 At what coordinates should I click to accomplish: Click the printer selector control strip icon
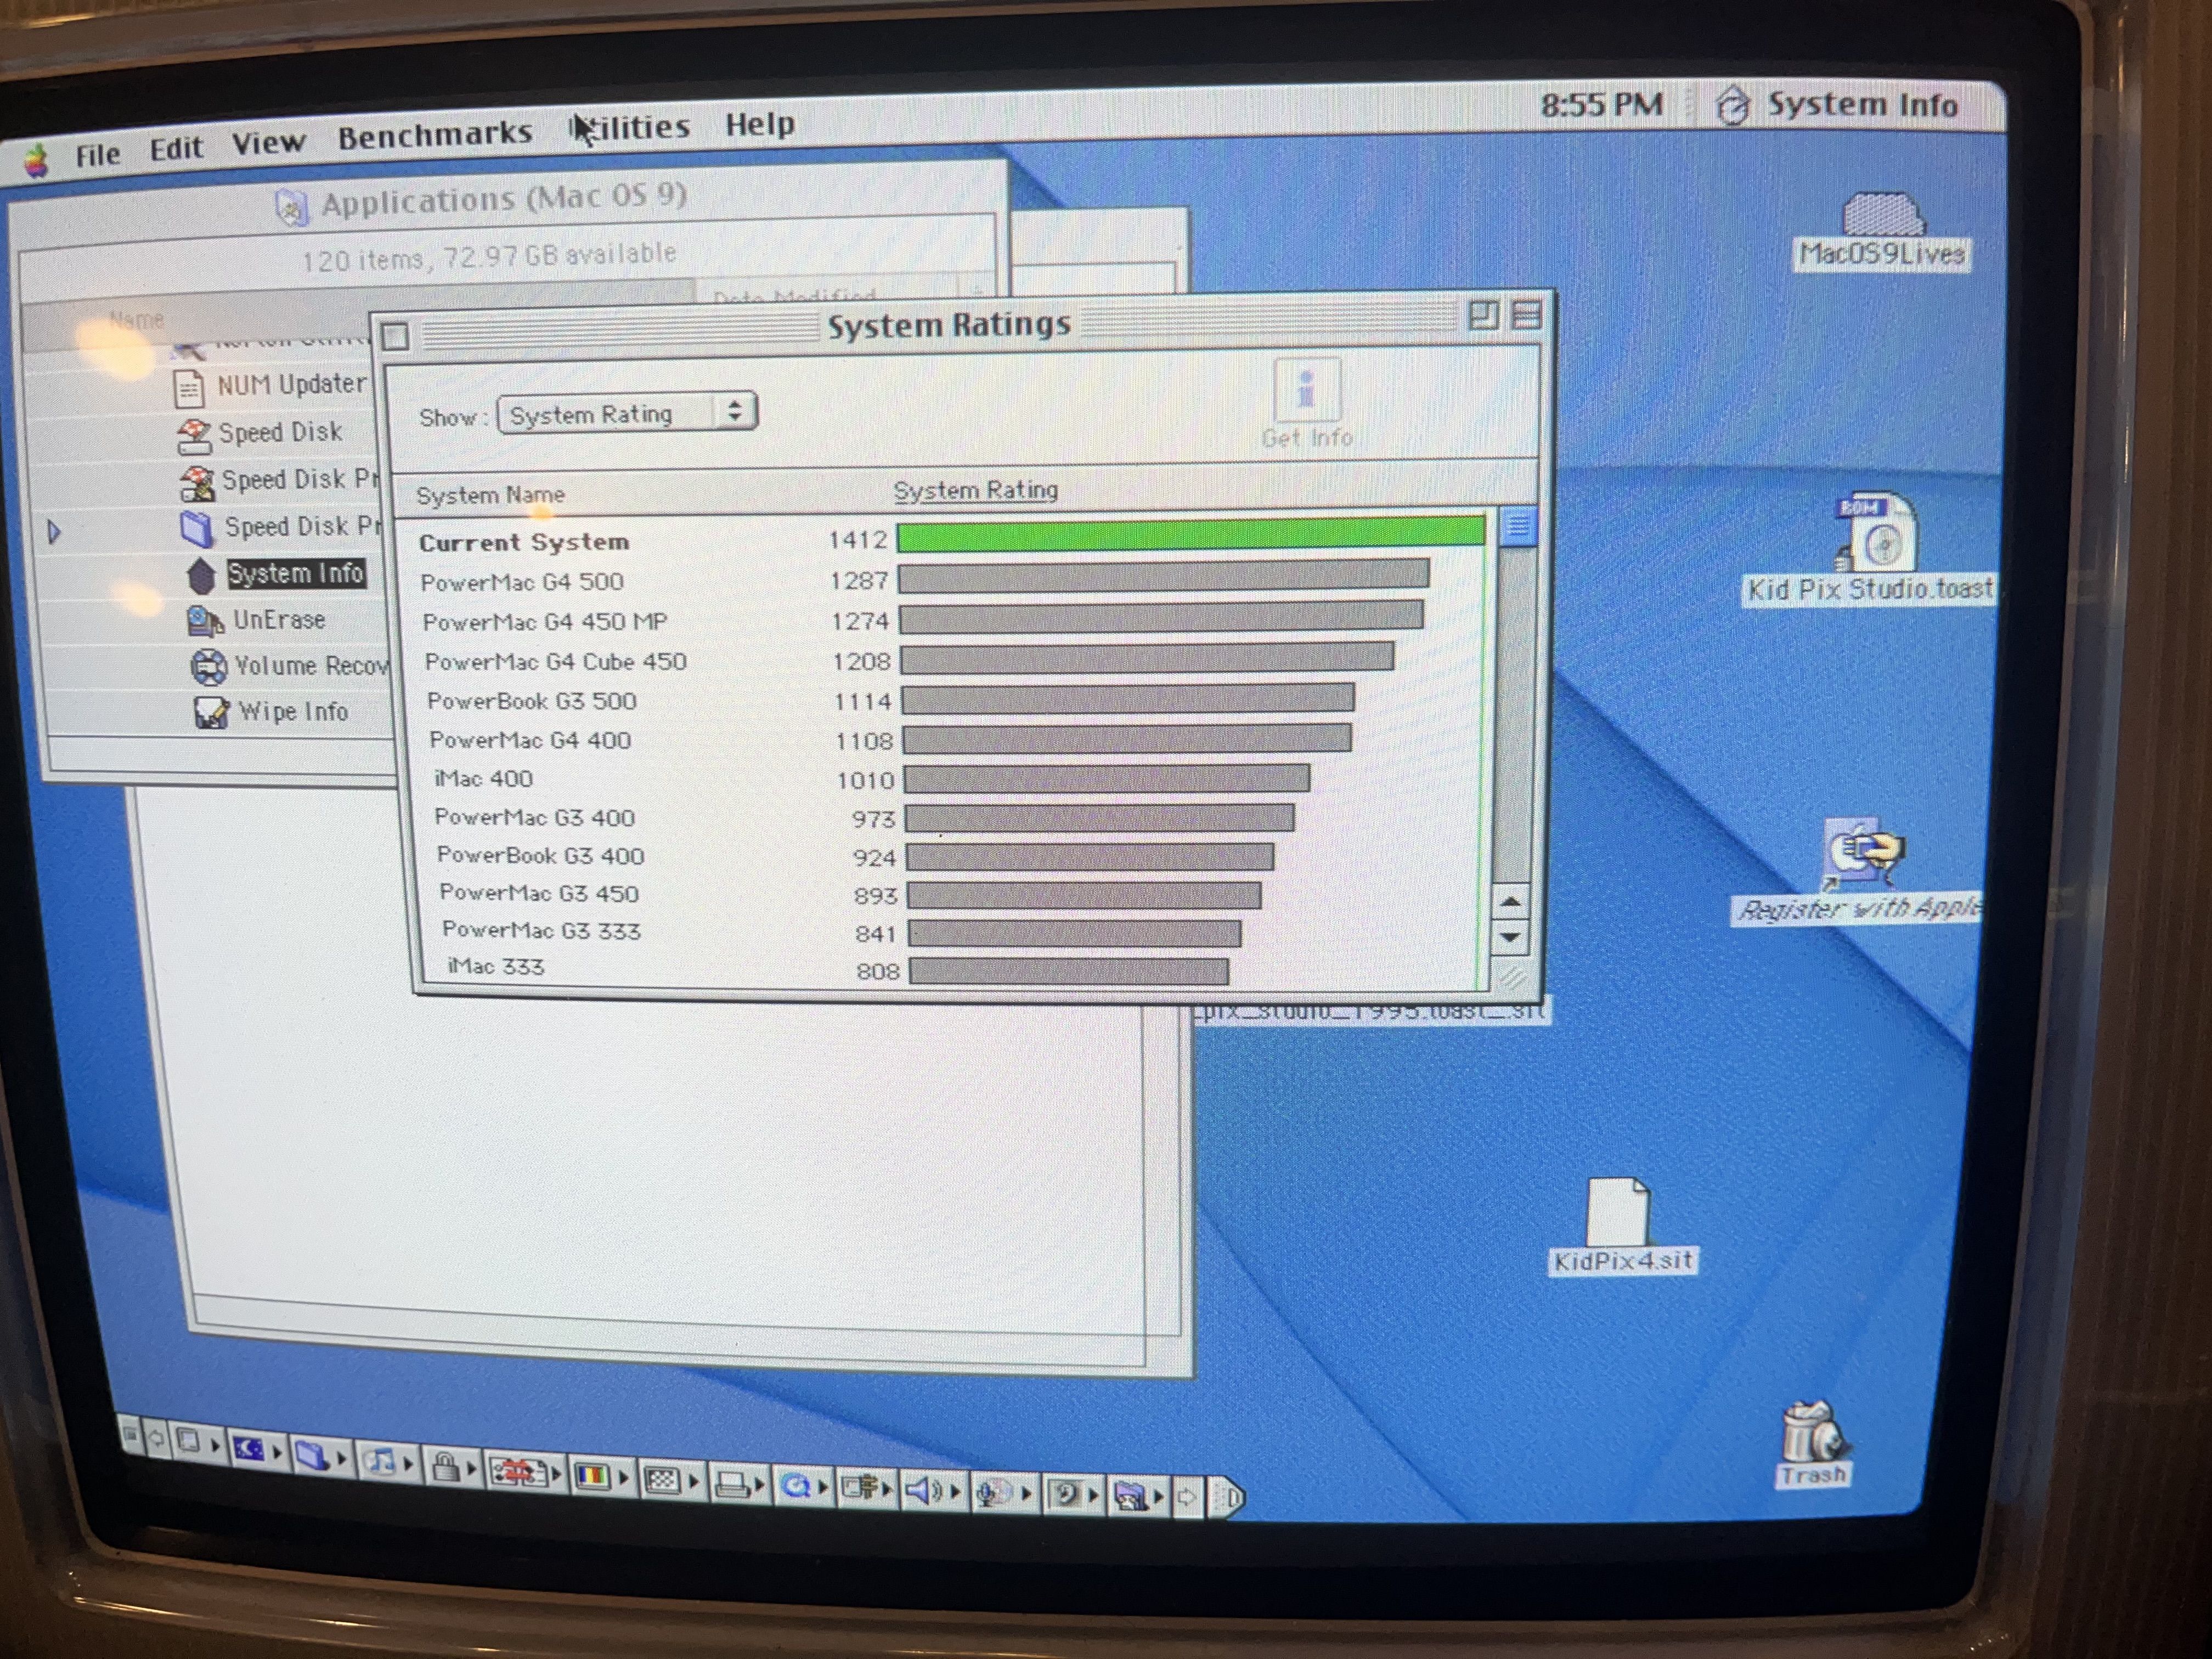tap(732, 1486)
